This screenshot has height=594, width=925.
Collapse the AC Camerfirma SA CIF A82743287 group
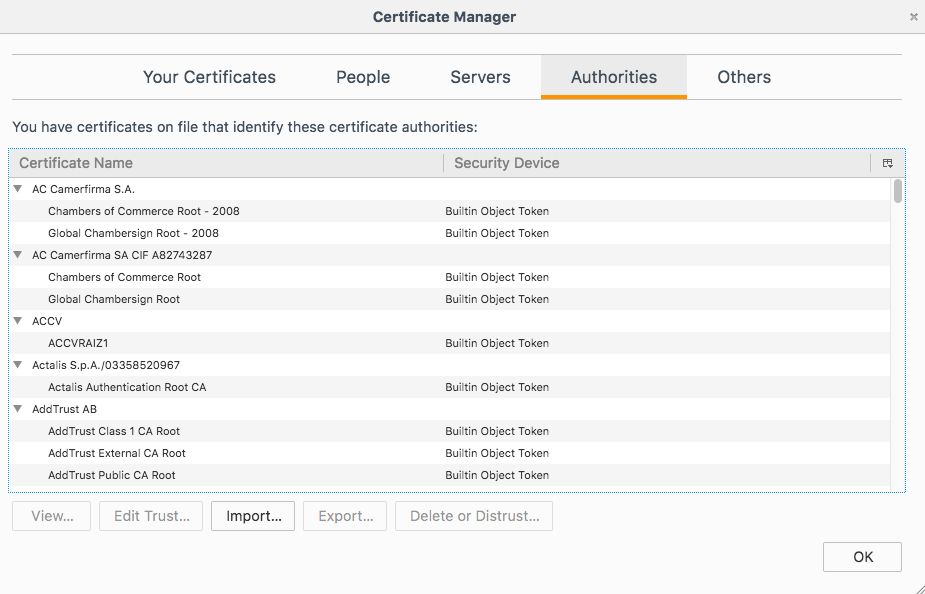click(x=17, y=255)
